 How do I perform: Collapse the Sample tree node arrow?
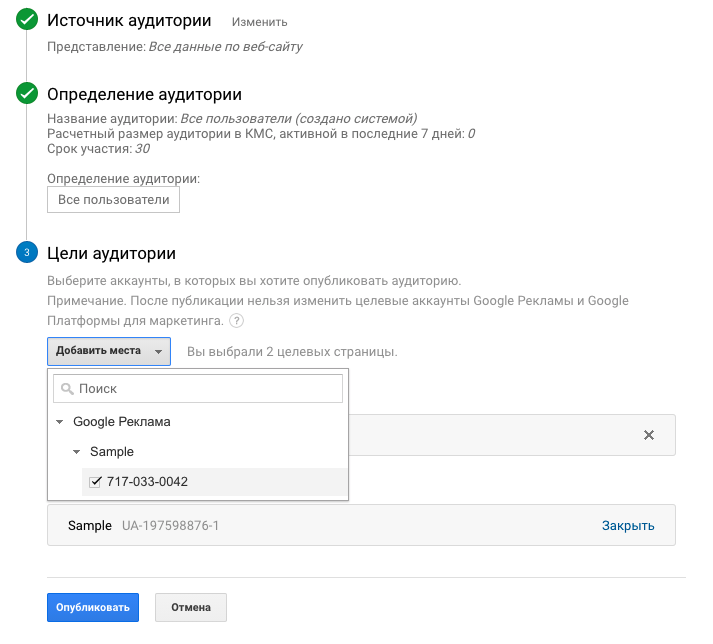[77, 452]
